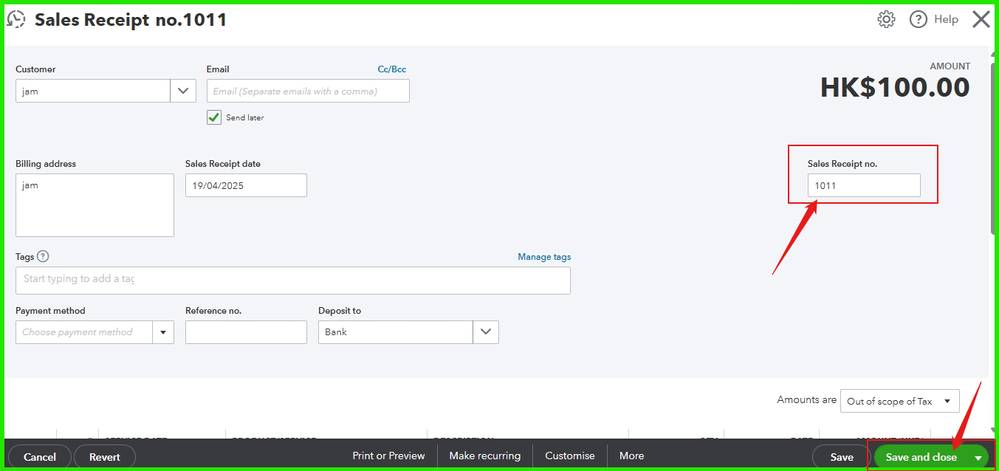Click the Revert button

coord(105,457)
